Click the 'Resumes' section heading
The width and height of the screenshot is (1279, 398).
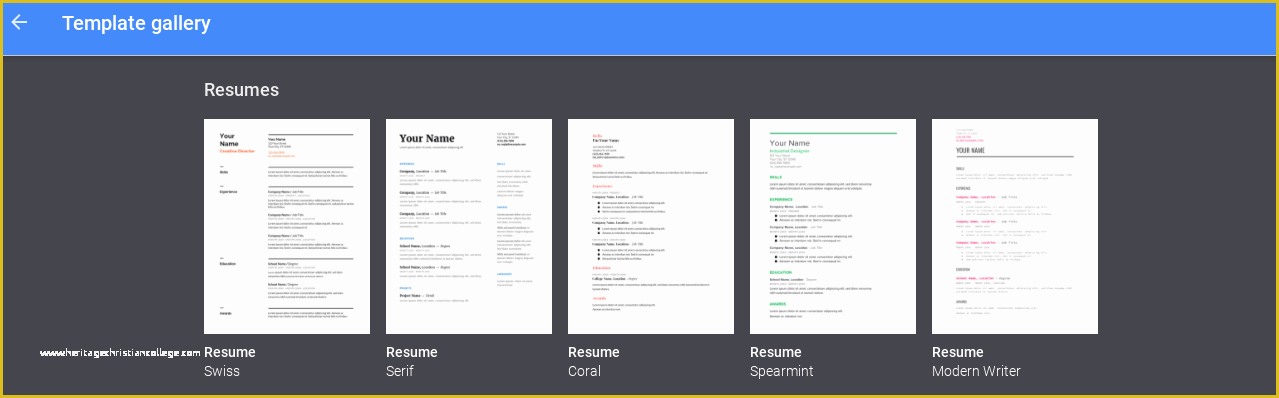coord(241,90)
